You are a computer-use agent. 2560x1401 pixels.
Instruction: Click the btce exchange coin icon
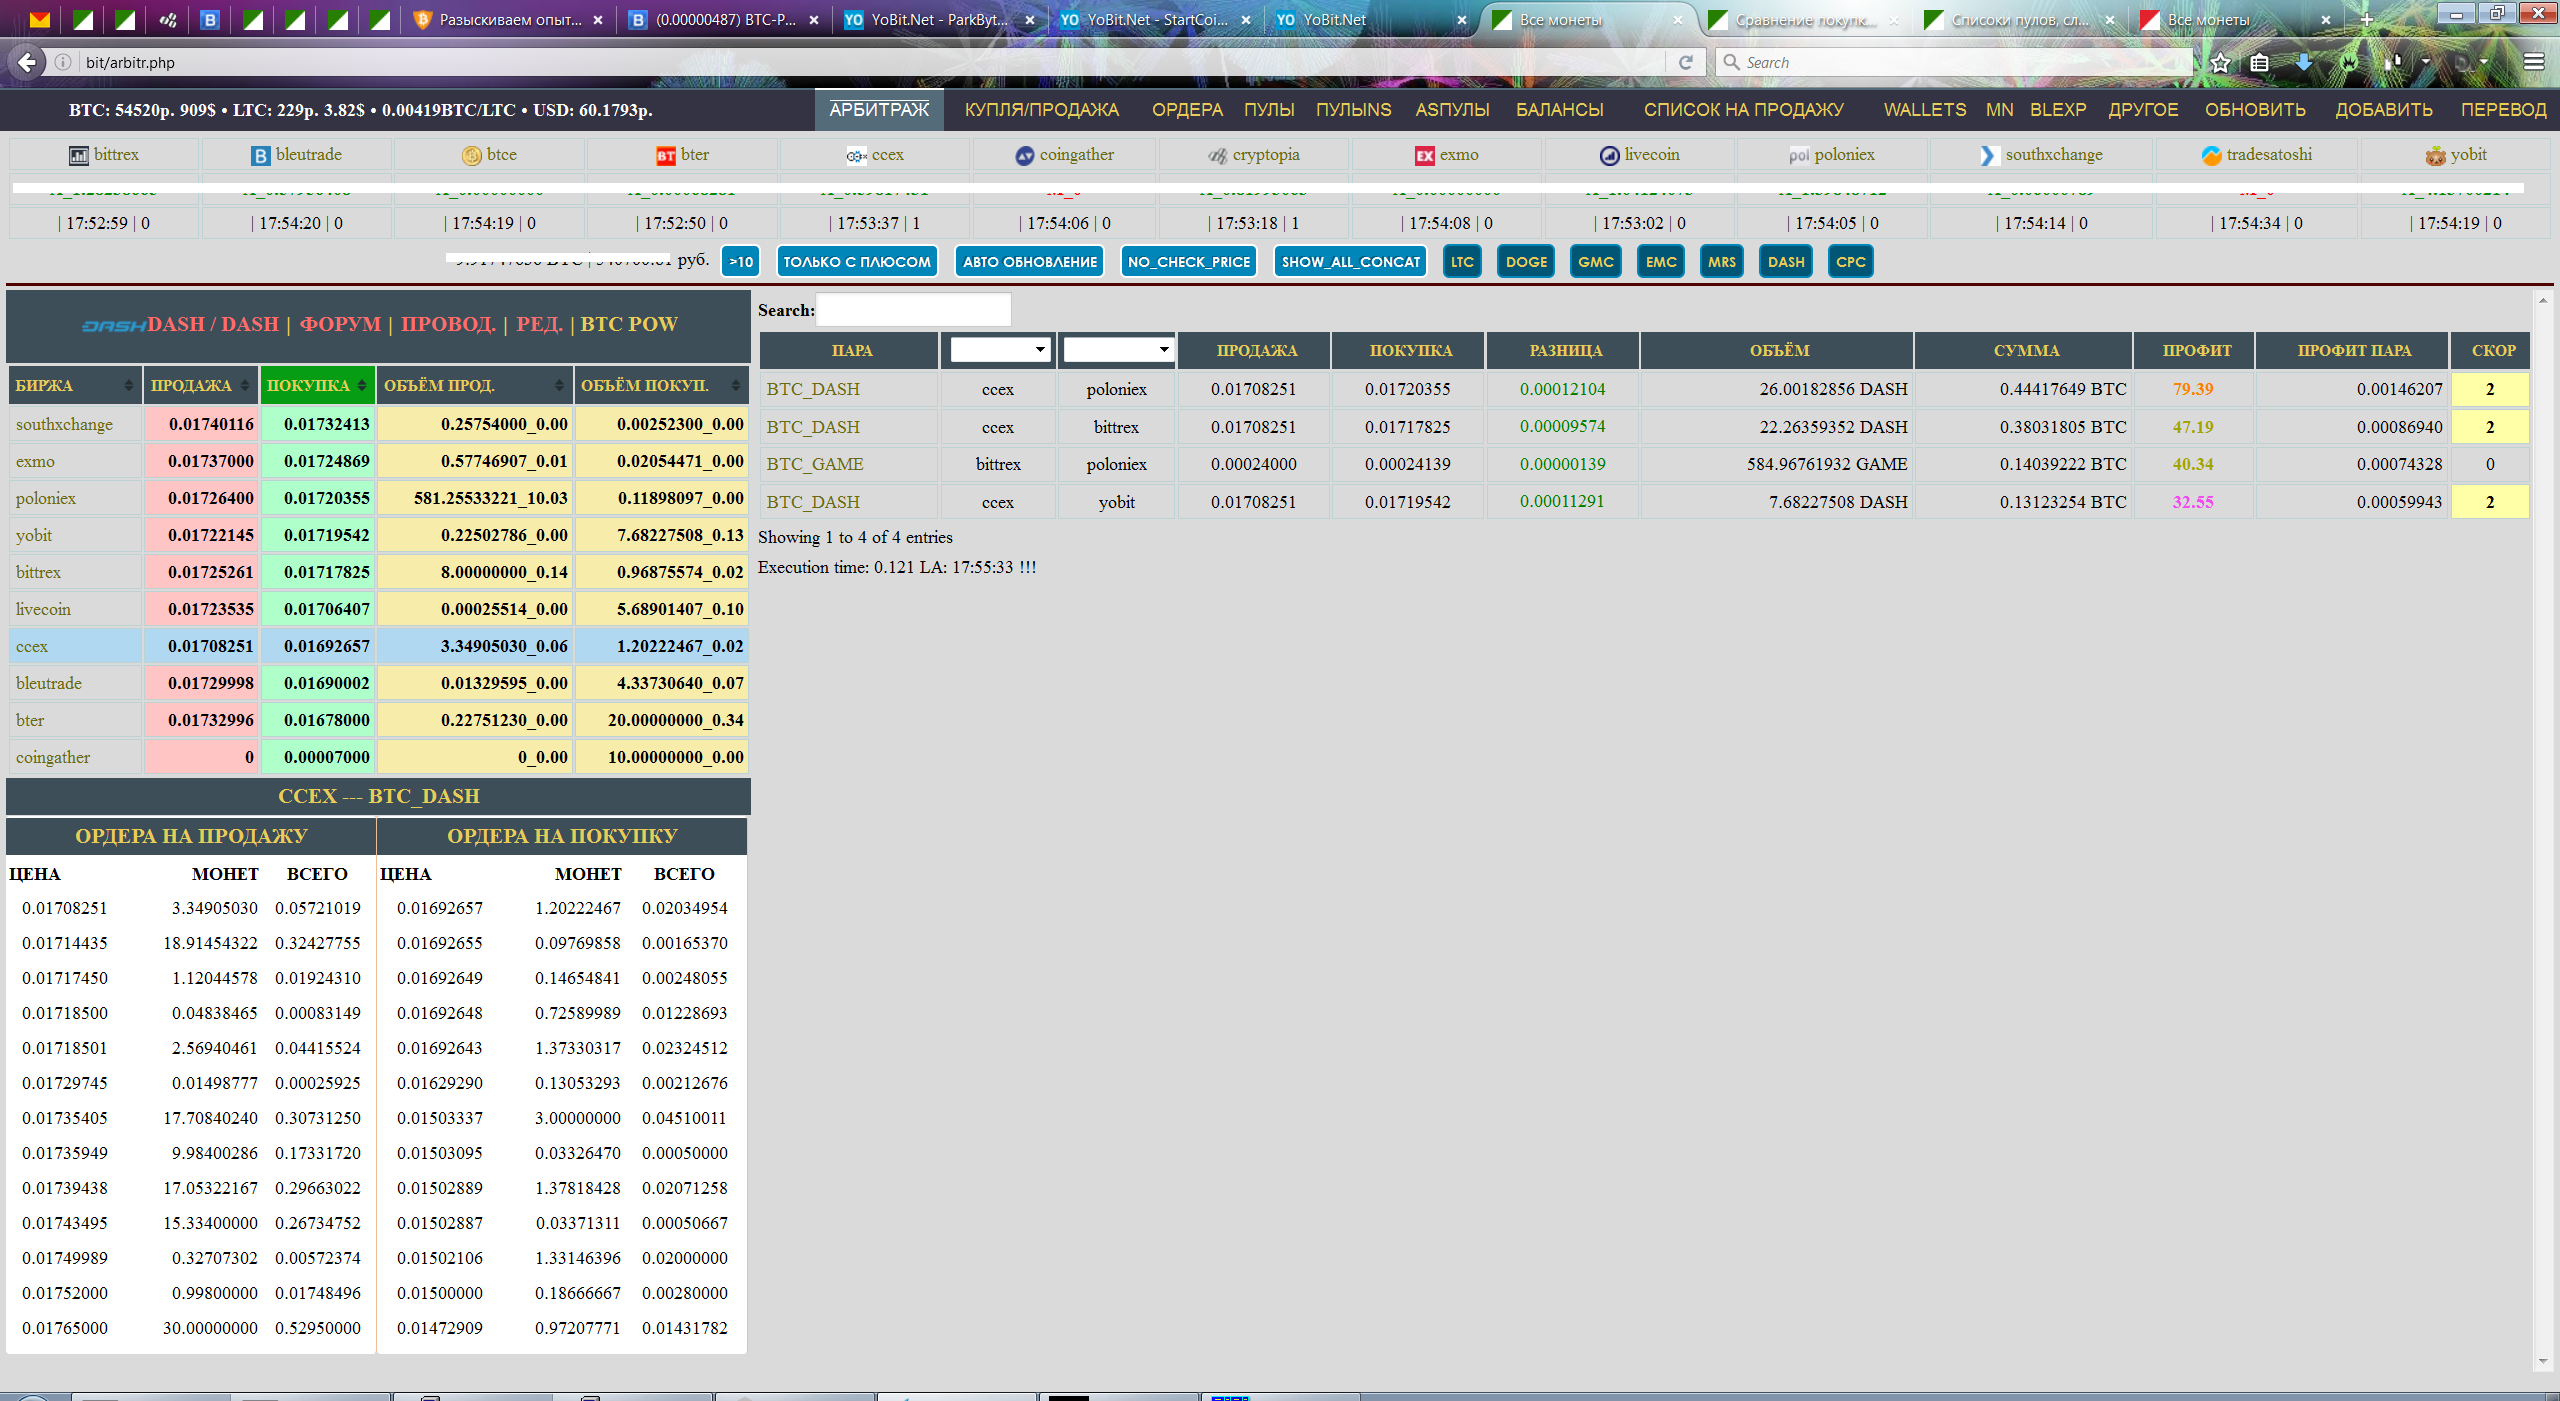pyautogui.click(x=472, y=155)
